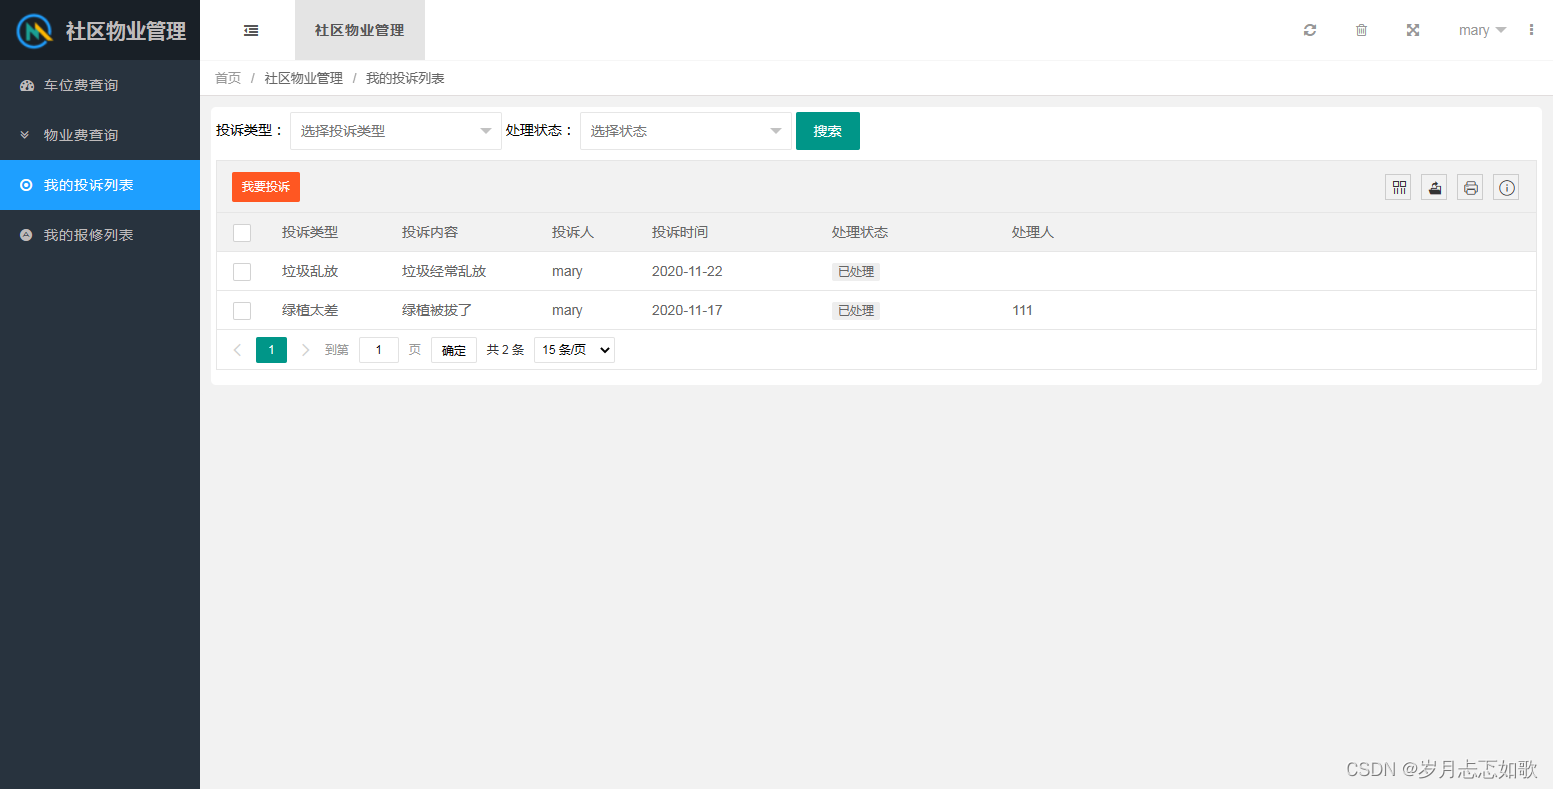
Task: Click the app logo icon
Action: click(36, 31)
